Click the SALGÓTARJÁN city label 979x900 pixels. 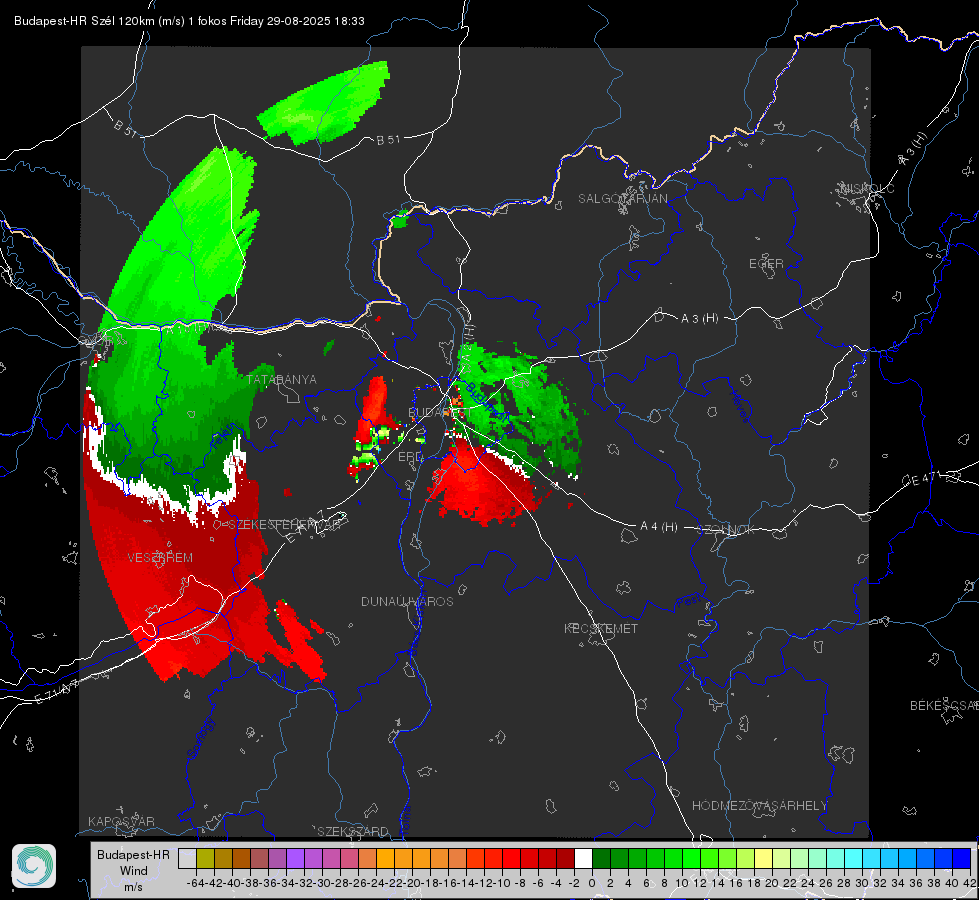click(x=622, y=199)
